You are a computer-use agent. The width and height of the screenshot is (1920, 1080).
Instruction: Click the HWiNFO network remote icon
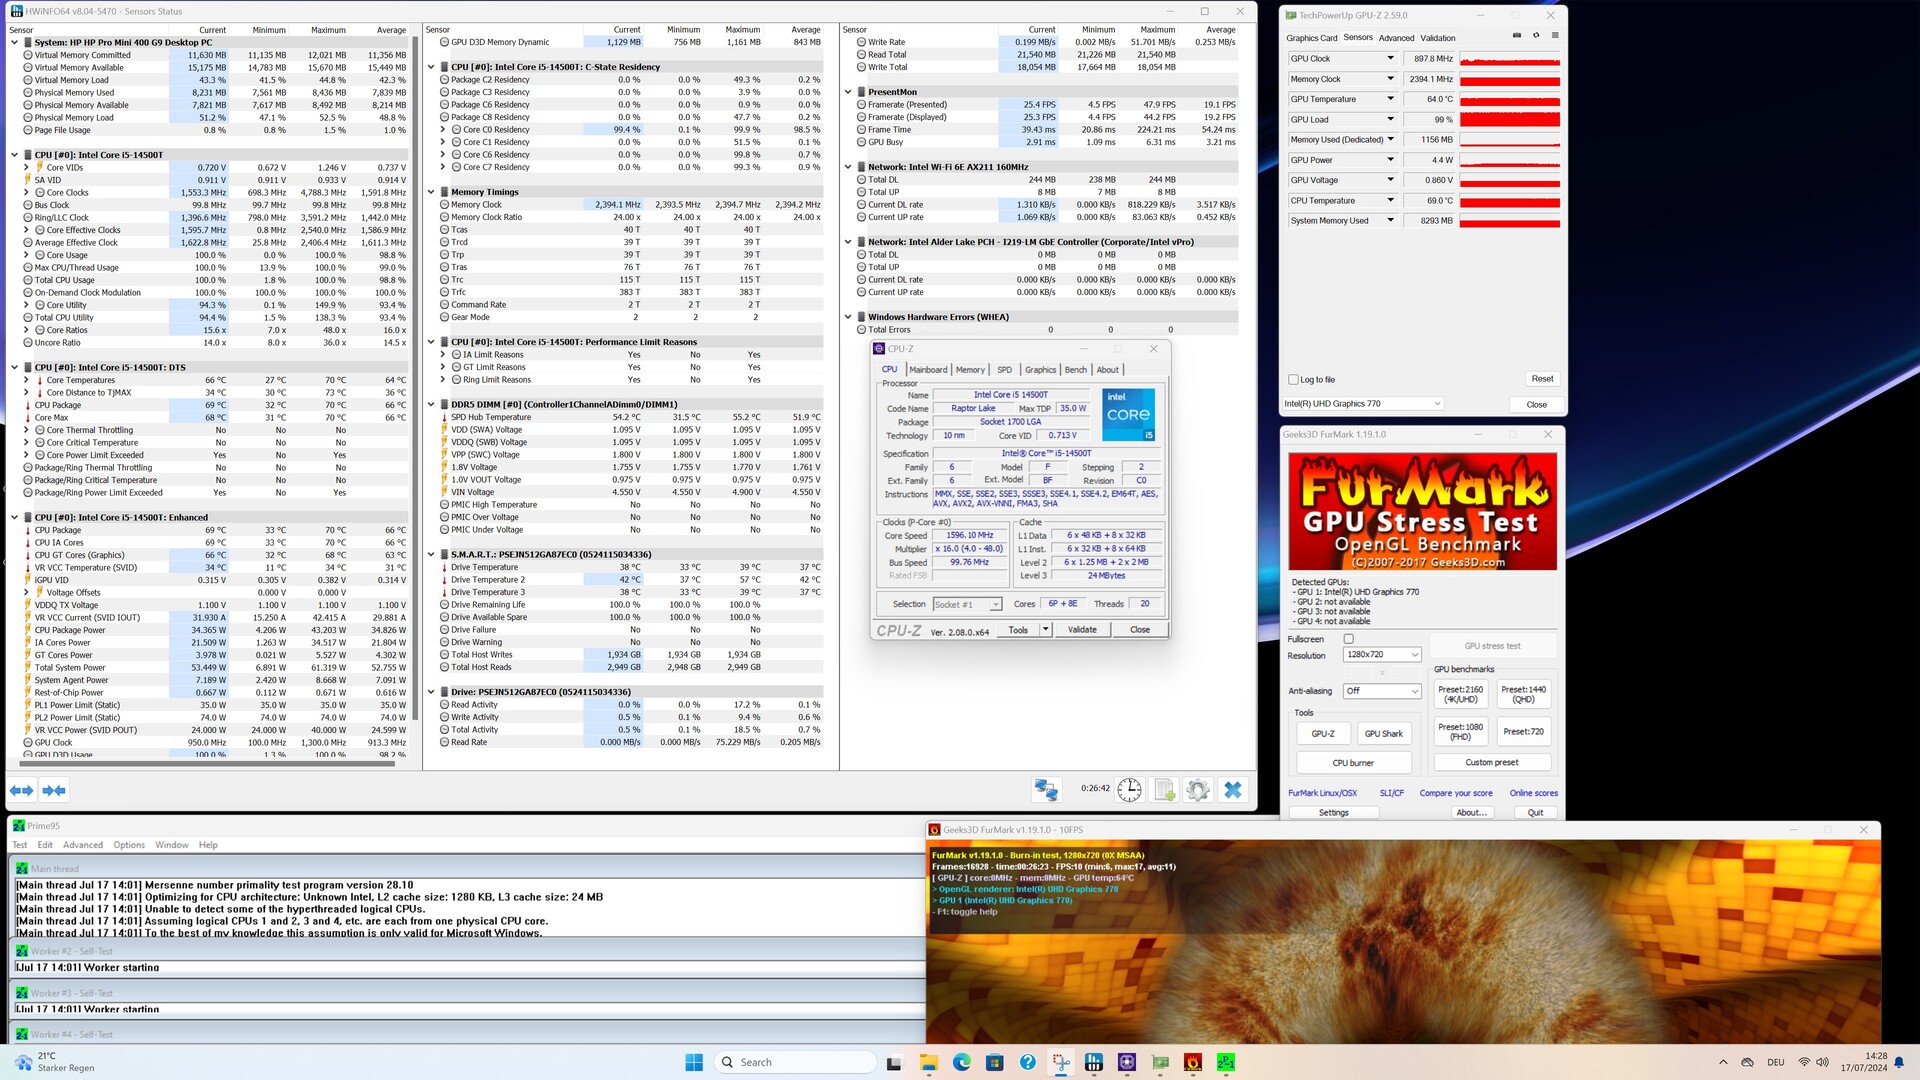1046,790
